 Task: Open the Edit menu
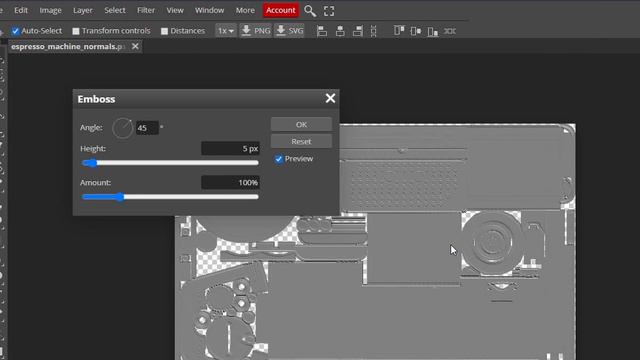coord(21,10)
